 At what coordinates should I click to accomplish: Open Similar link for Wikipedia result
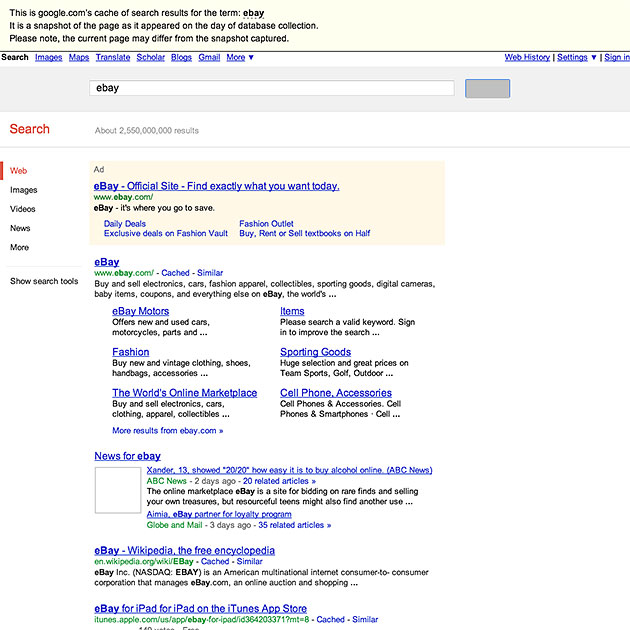pyautogui.click(x=250, y=561)
